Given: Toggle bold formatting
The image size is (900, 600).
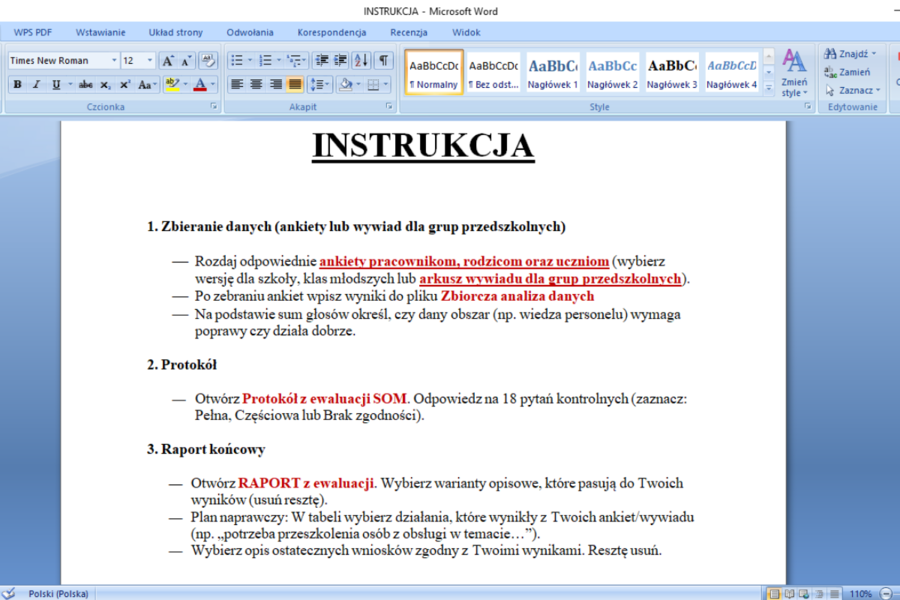Looking at the screenshot, I should click(x=17, y=84).
